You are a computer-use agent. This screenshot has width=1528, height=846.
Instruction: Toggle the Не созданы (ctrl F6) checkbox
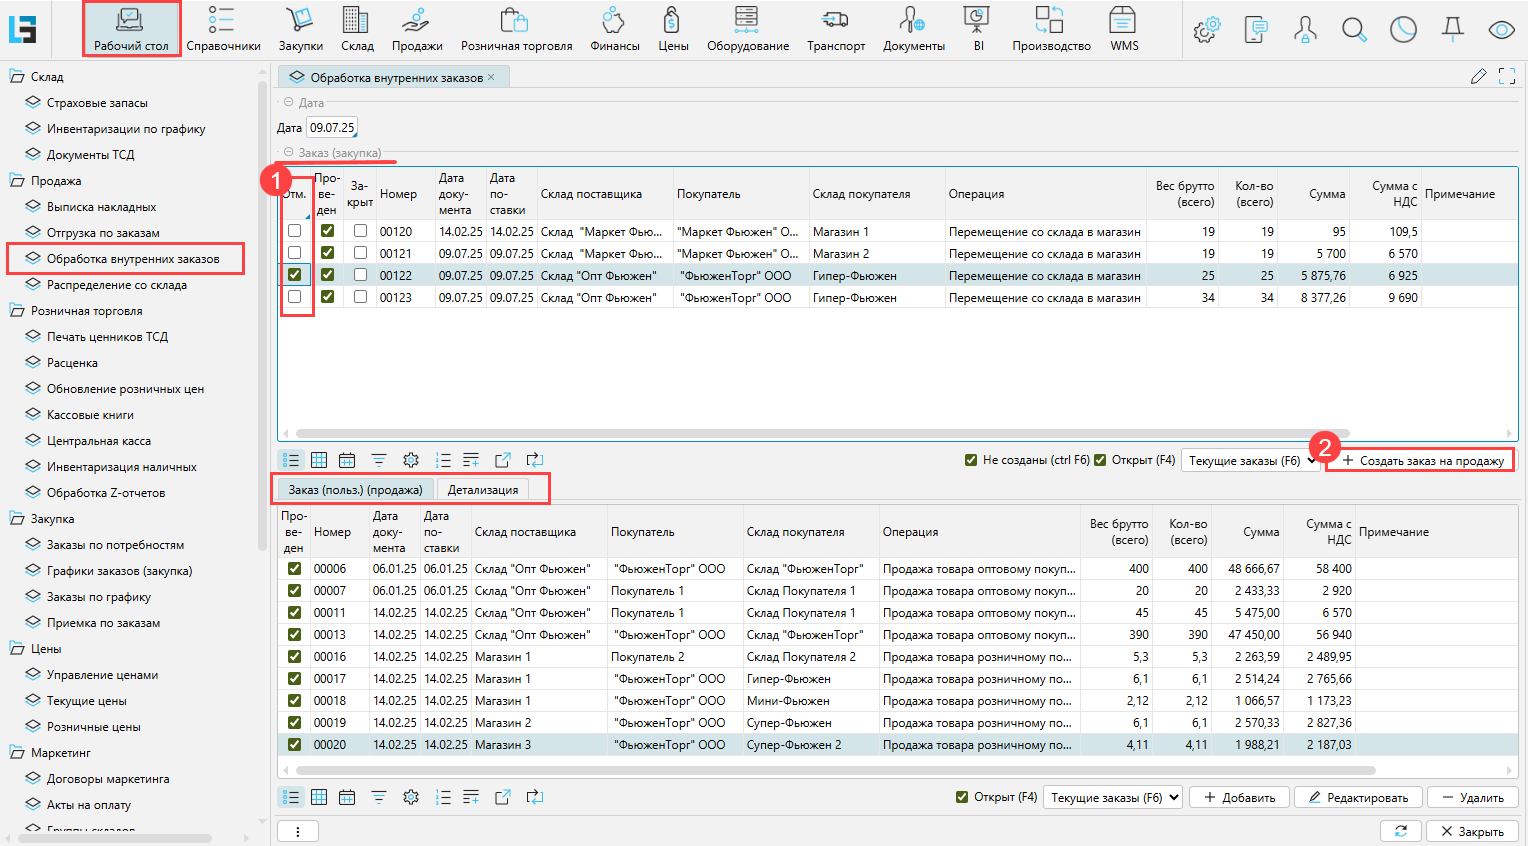pyautogui.click(x=971, y=460)
